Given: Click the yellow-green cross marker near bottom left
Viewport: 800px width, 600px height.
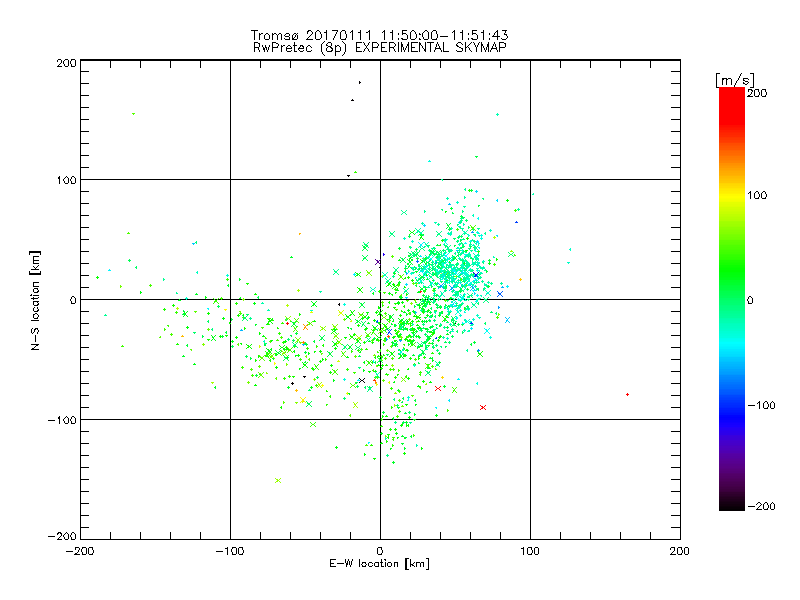Looking at the screenshot, I should pyautogui.click(x=278, y=480).
